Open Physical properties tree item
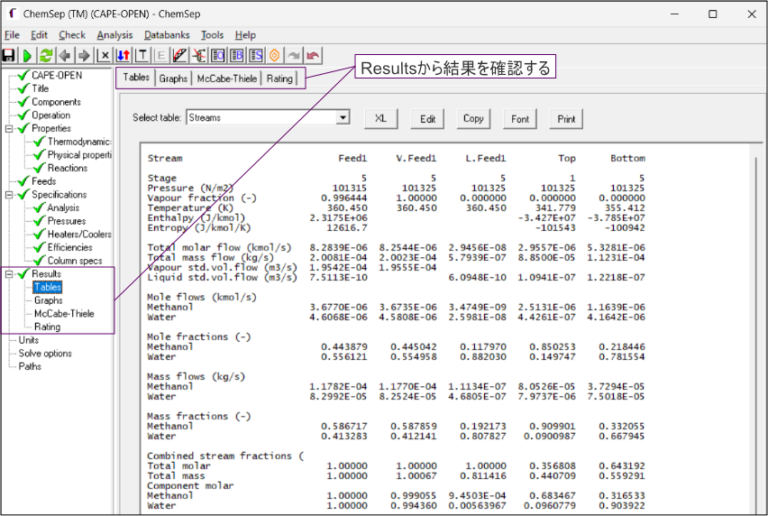This screenshot has width=768, height=516. tap(79, 155)
